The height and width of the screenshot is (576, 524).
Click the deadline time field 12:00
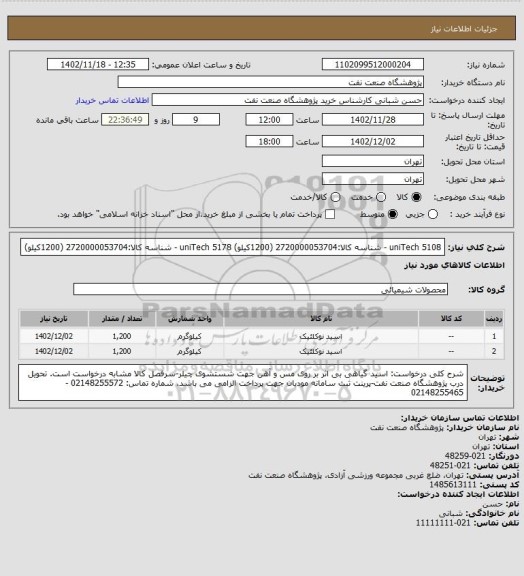click(269, 120)
